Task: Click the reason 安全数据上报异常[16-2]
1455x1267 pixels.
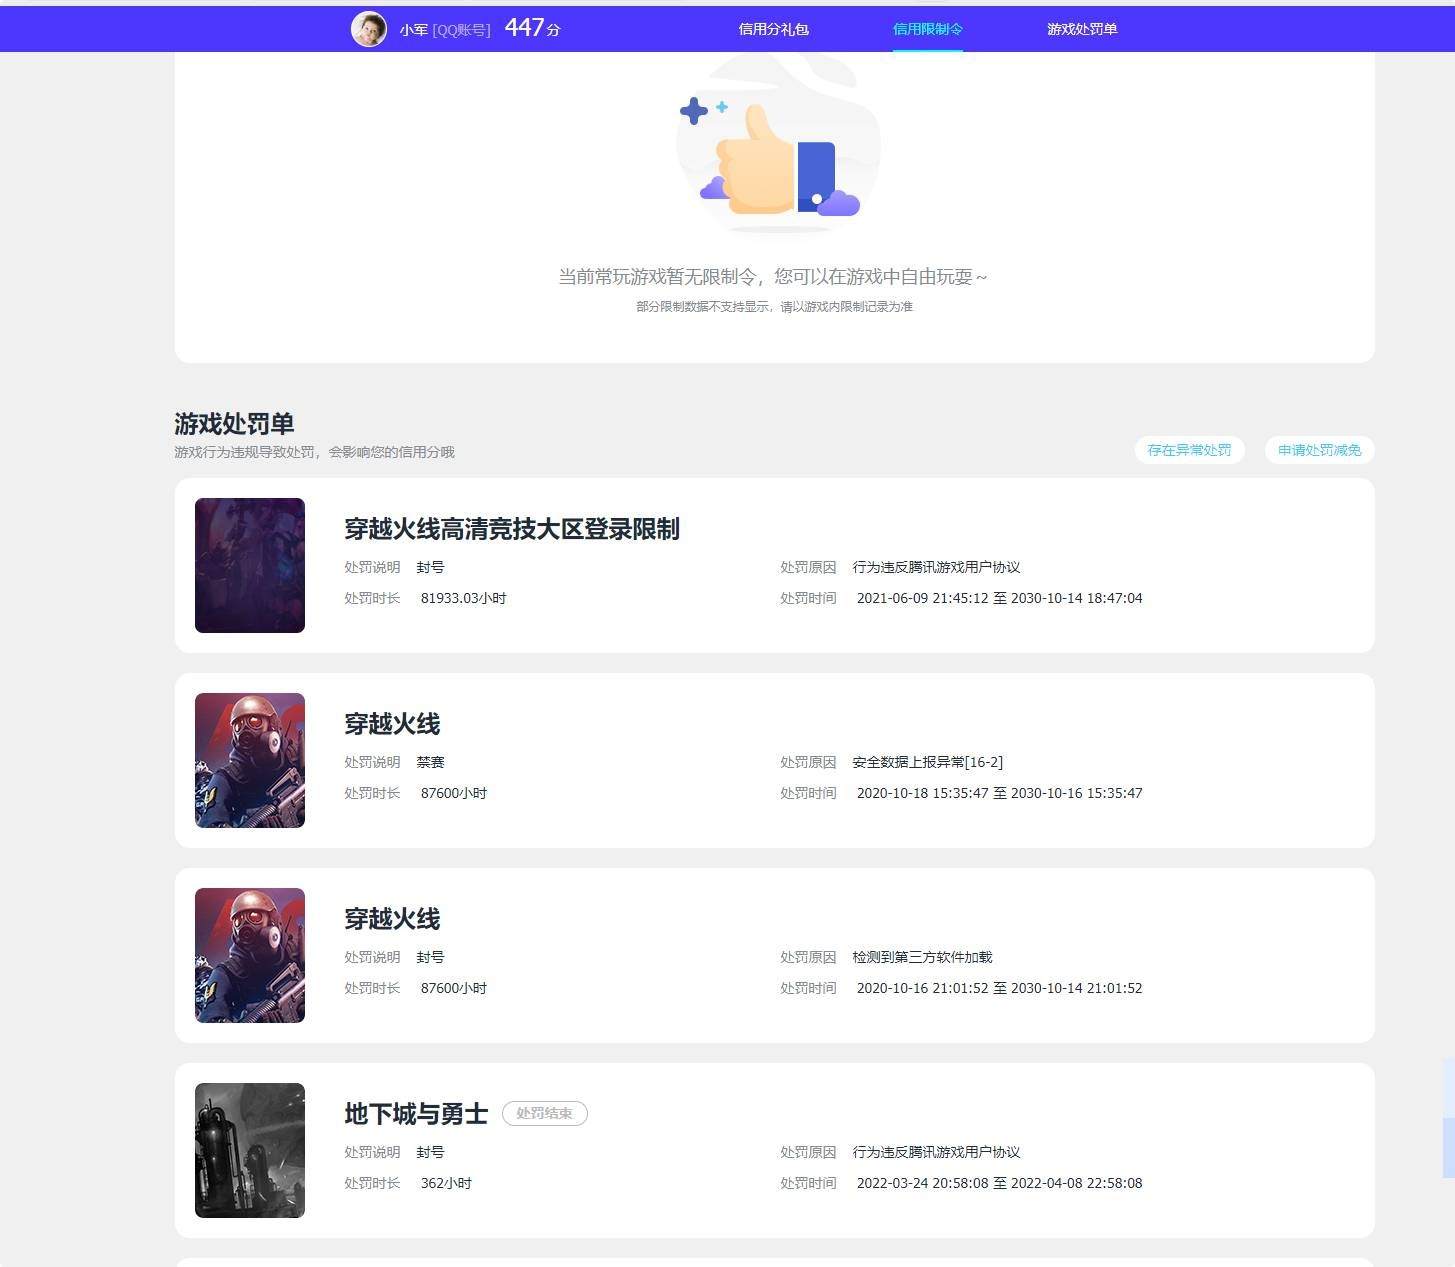Action: (927, 762)
